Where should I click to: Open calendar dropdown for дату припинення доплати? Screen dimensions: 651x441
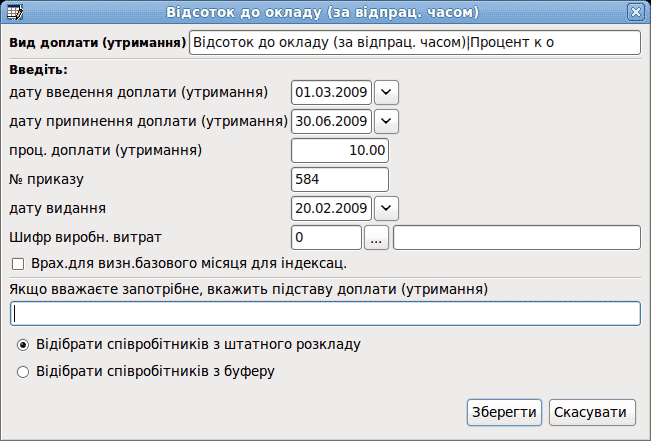coord(386,121)
